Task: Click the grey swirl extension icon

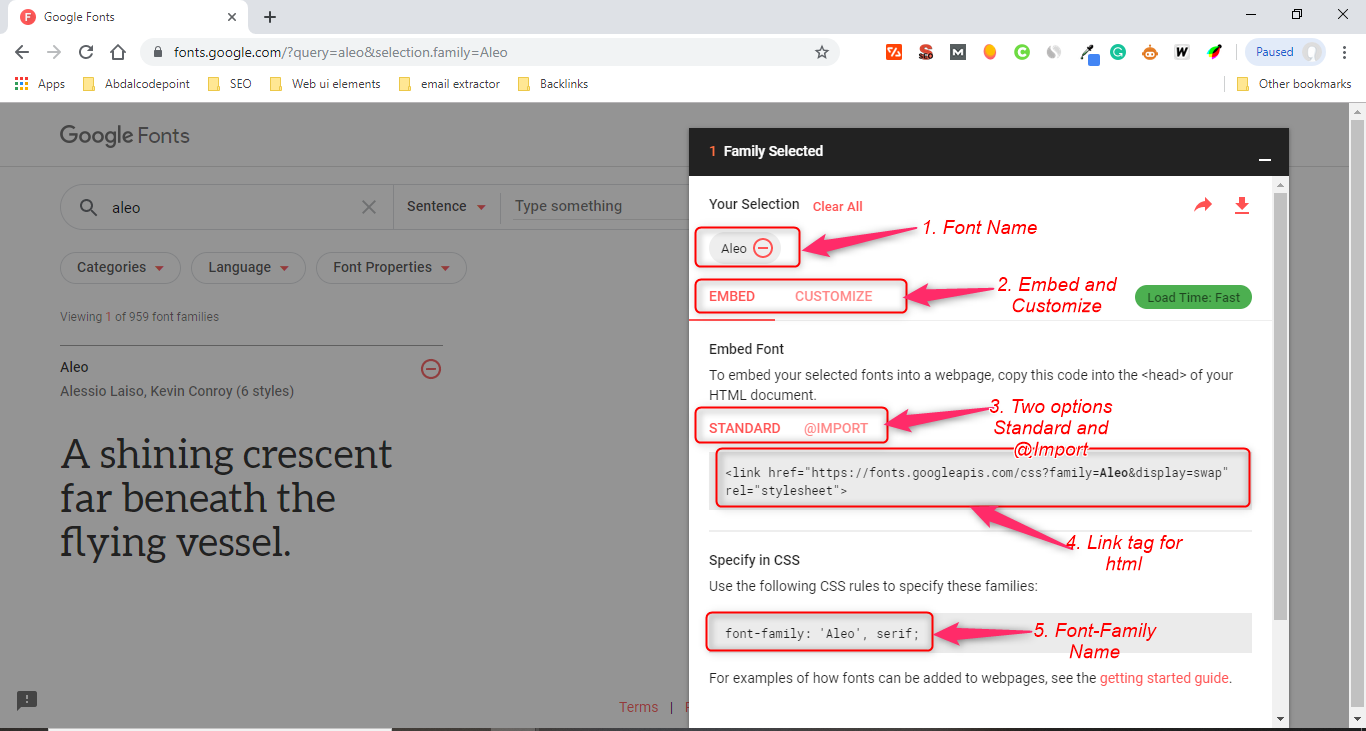Action: (x=1053, y=52)
